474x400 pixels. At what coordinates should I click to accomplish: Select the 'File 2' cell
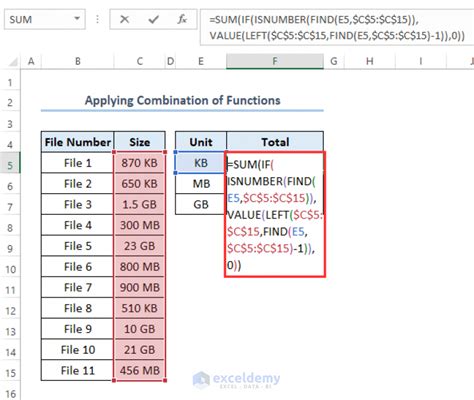tap(78, 184)
